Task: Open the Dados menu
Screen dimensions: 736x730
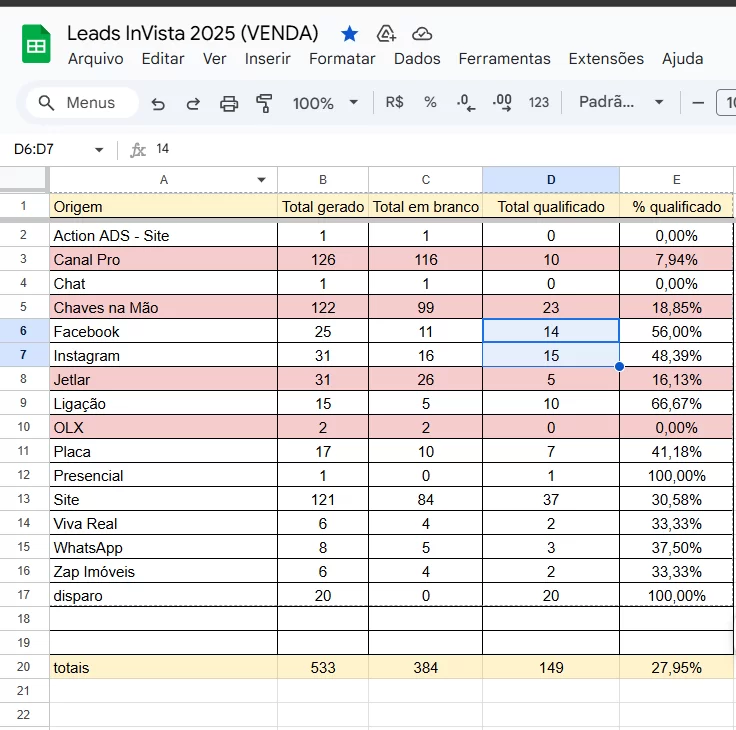Action: tap(417, 59)
